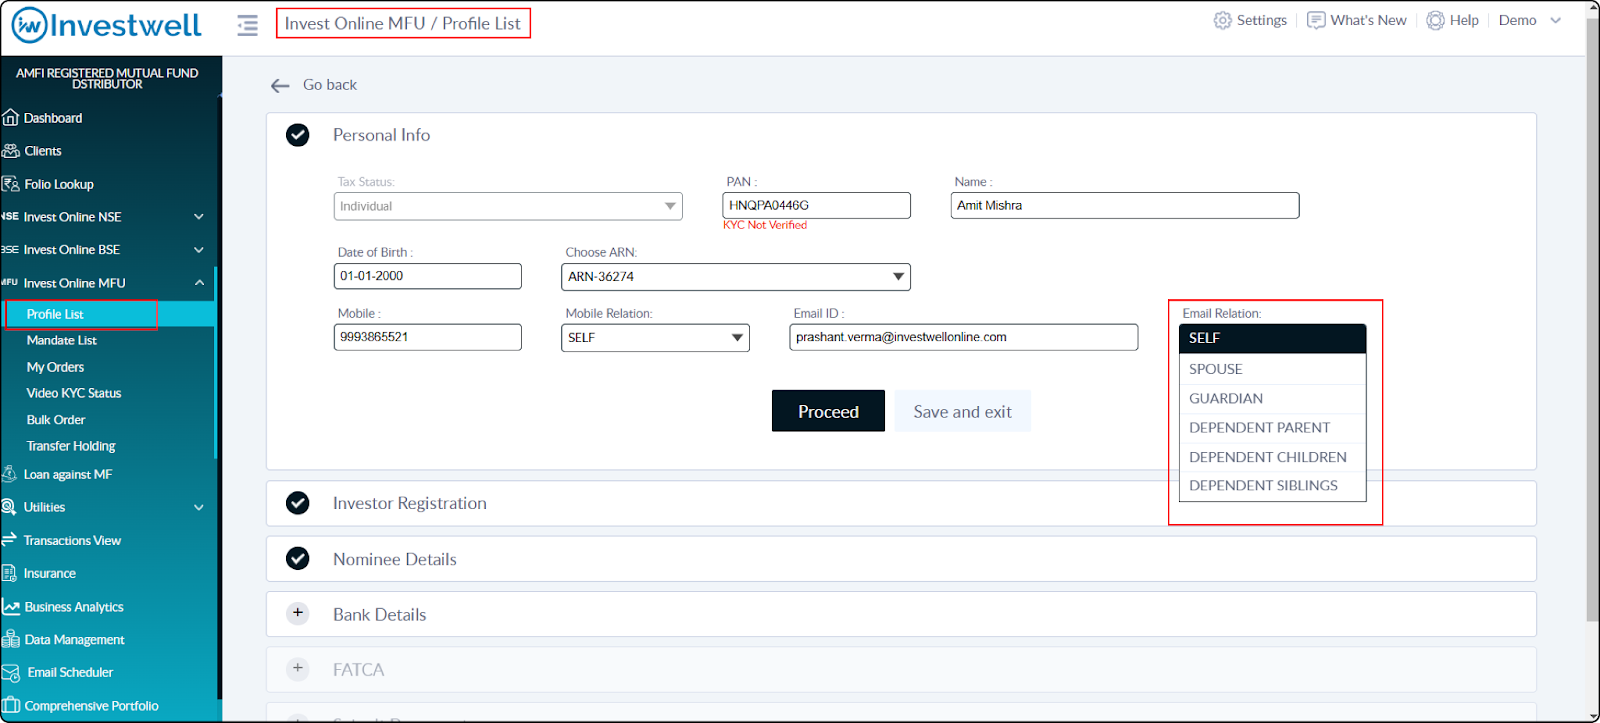Image resolution: width=1600 pixels, height=723 pixels.
Task: Click Transactions View arrows icon
Action: point(10,540)
